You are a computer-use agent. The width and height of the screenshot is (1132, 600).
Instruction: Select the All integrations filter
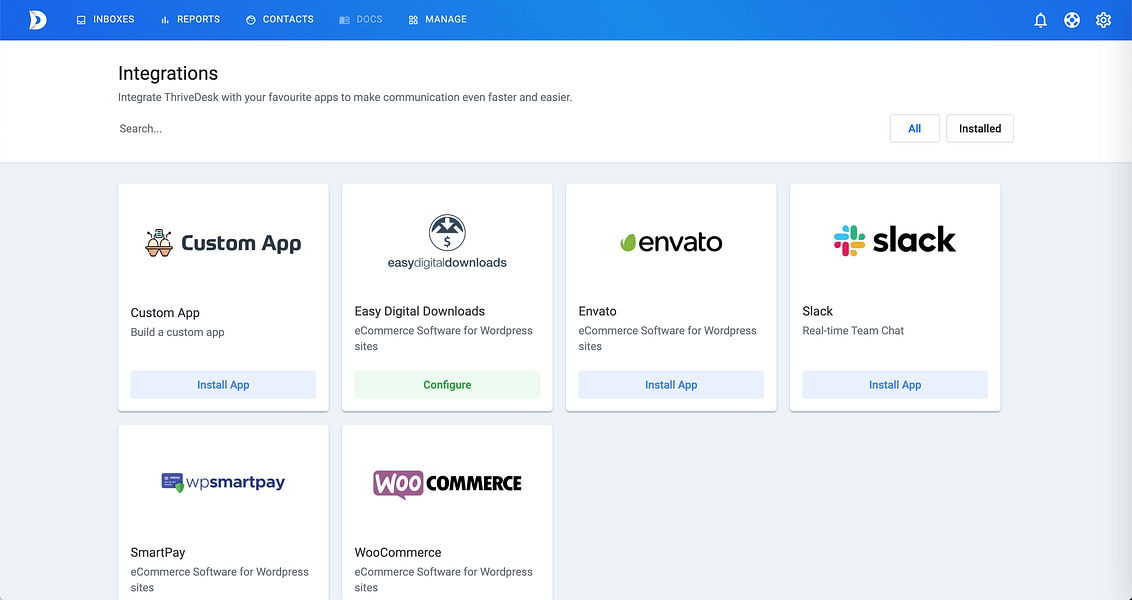(914, 128)
